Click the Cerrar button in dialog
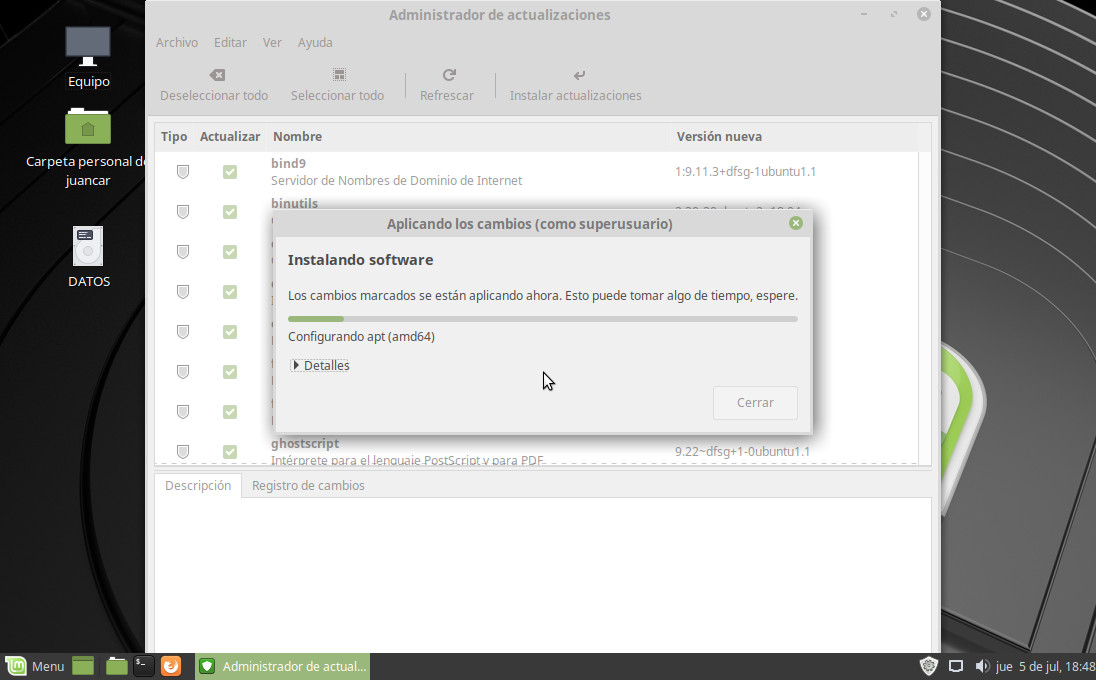The image size is (1096, 680). click(x=755, y=403)
